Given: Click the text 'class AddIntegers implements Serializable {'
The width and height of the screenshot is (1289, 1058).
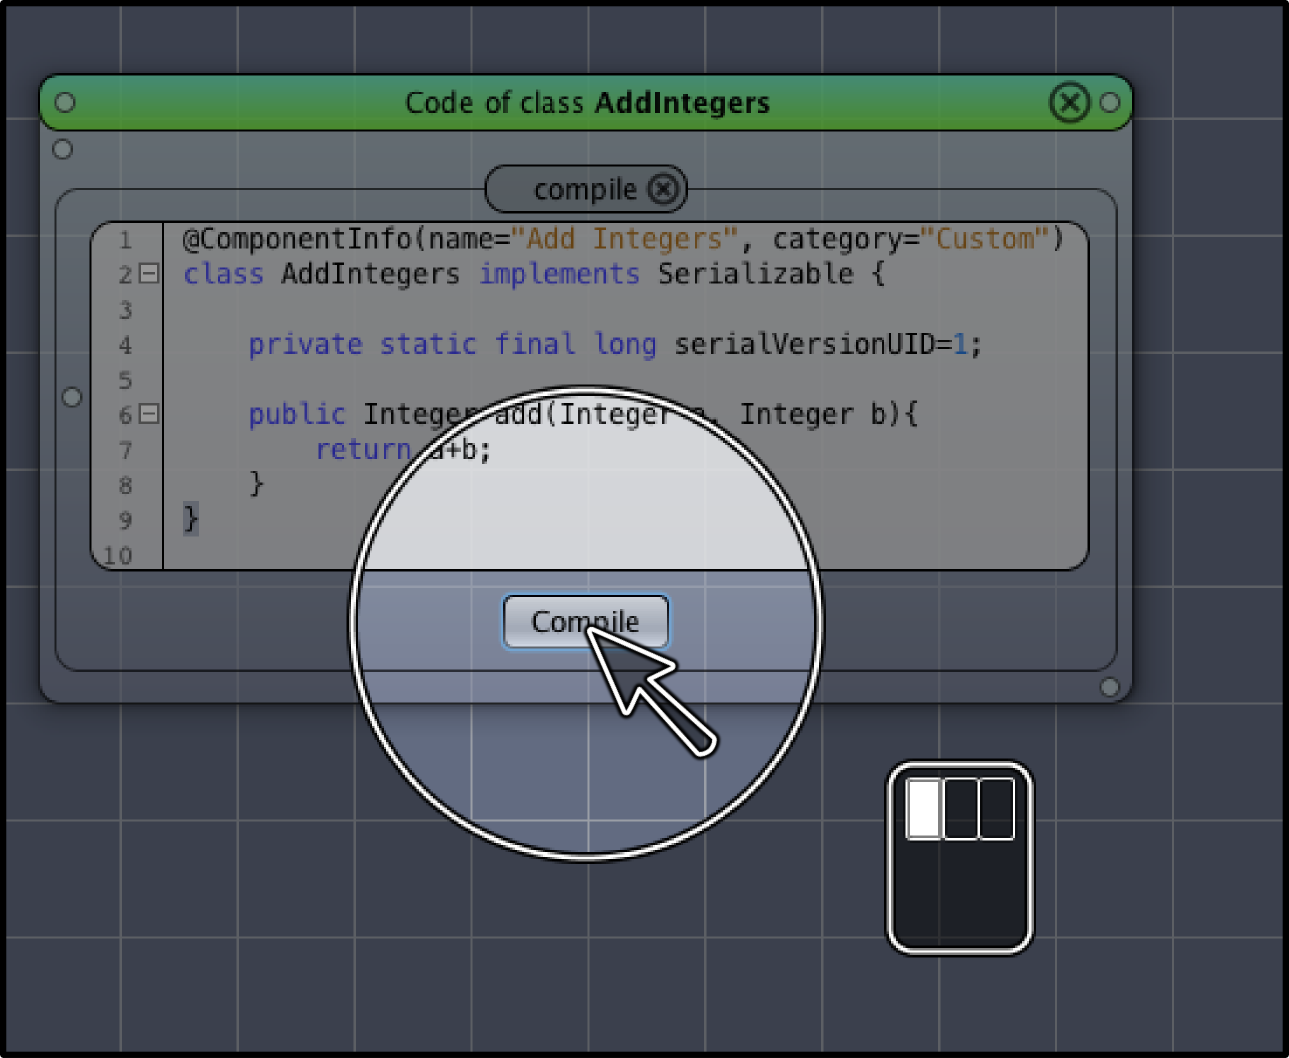Looking at the screenshot, I should click(x=534, y=274).
